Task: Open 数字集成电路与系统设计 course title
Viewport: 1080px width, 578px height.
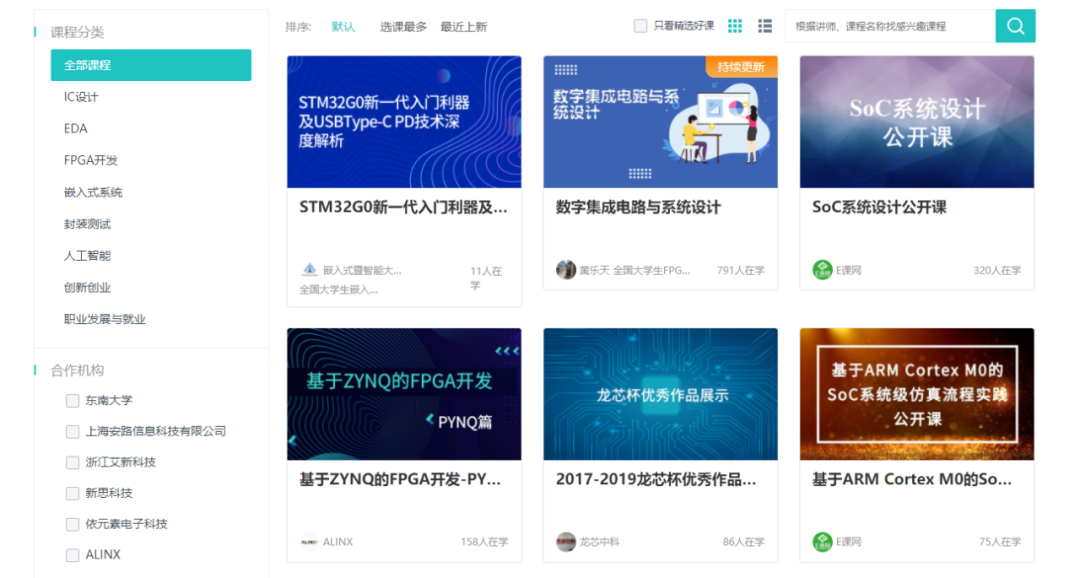Action: click(x=638, y=207)
